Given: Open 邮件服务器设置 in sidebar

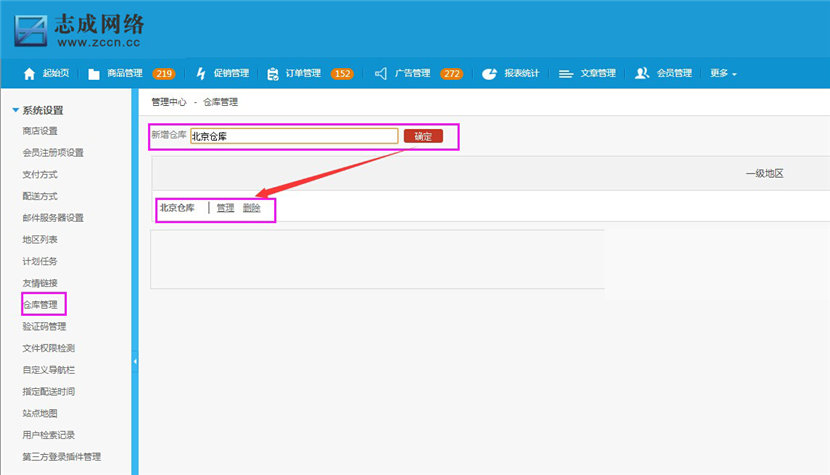Looking at the screenshot, I should (53, 218).
